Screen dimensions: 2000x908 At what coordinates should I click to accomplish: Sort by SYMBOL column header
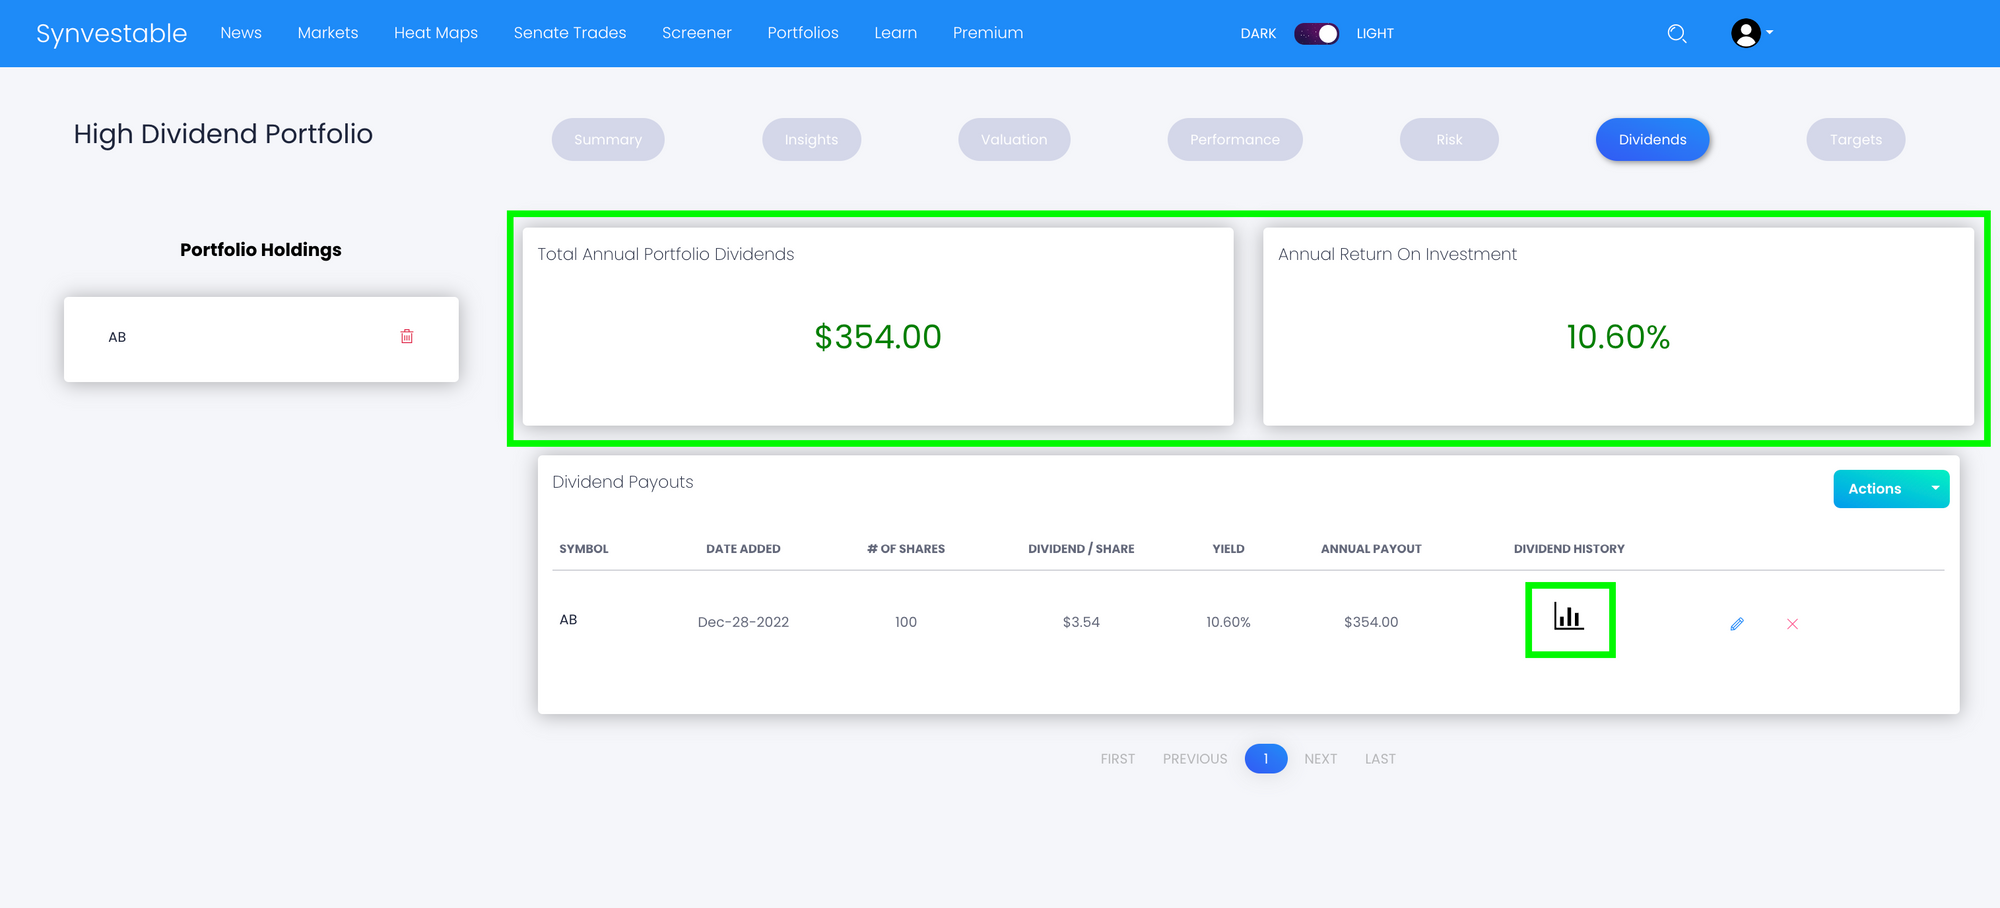pyautogui.click(x=584, y=549)
